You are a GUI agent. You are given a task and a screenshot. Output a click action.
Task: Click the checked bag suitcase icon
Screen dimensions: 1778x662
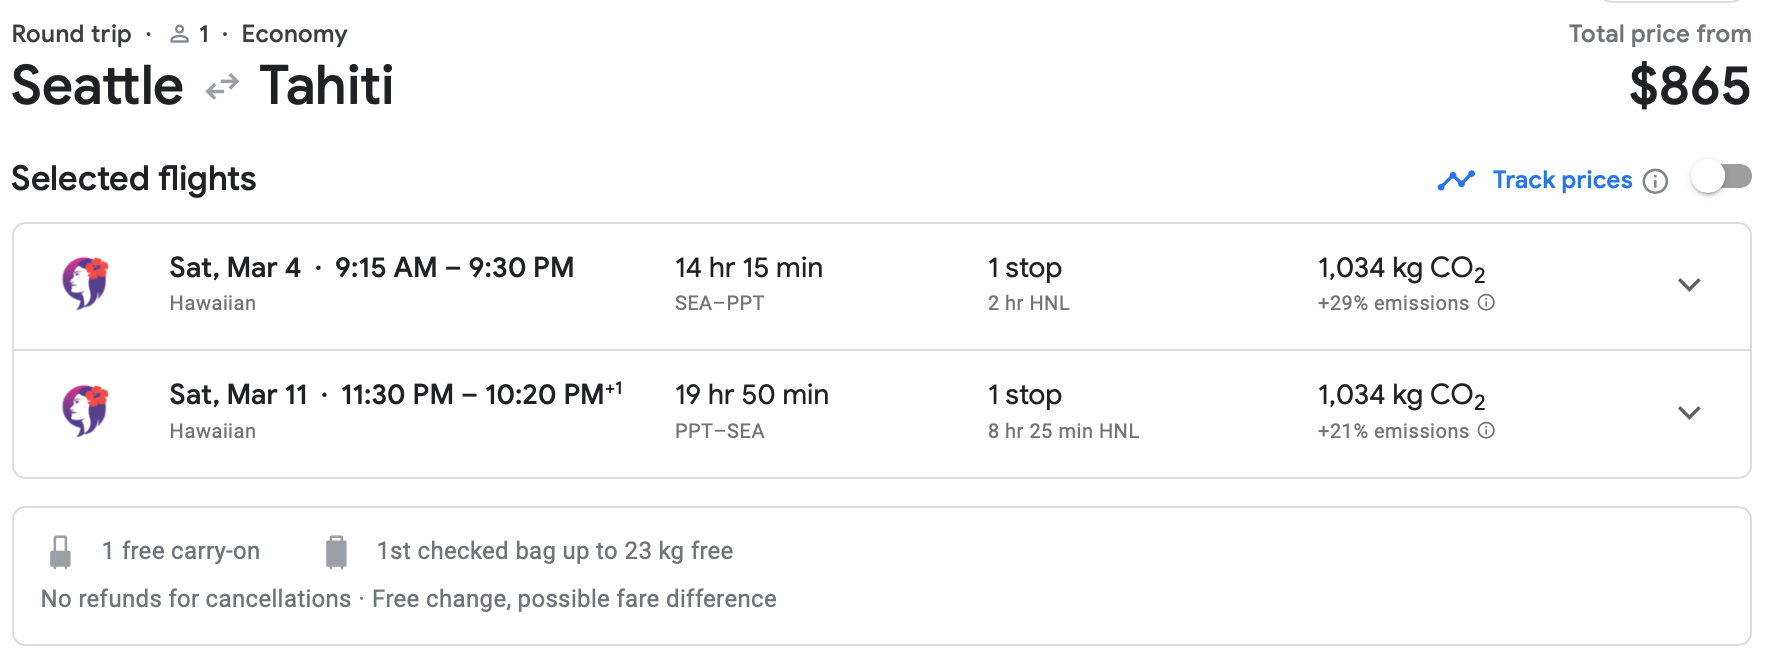(337, 552)
